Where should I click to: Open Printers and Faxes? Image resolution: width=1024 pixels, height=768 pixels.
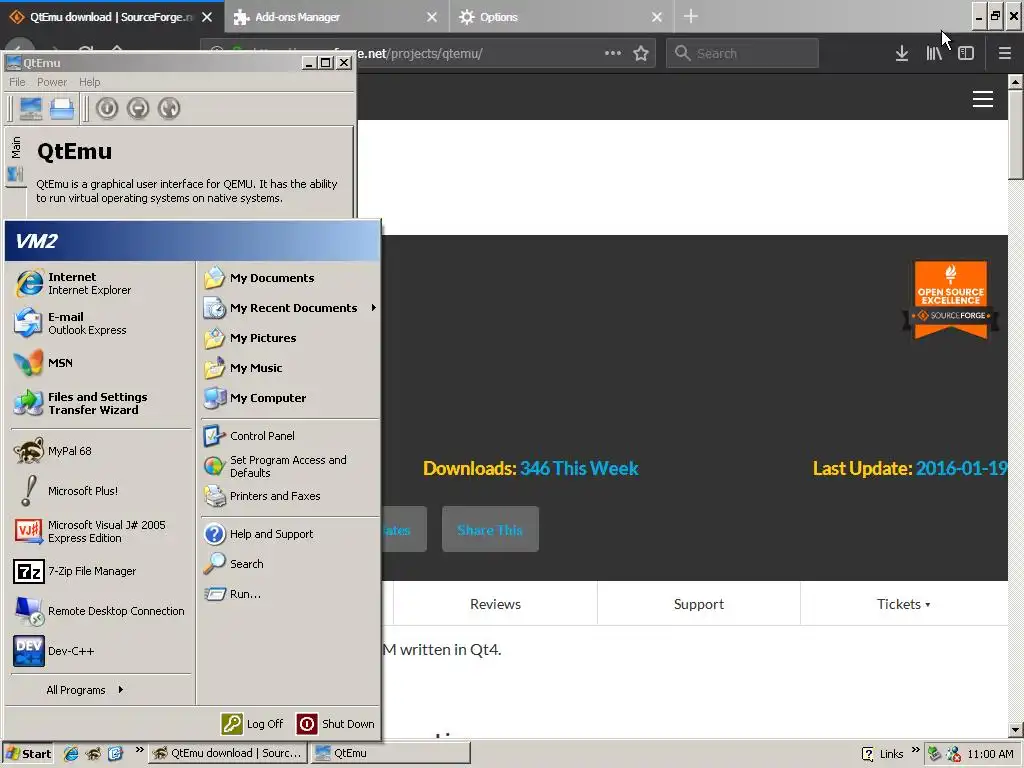tap(290, 496)
